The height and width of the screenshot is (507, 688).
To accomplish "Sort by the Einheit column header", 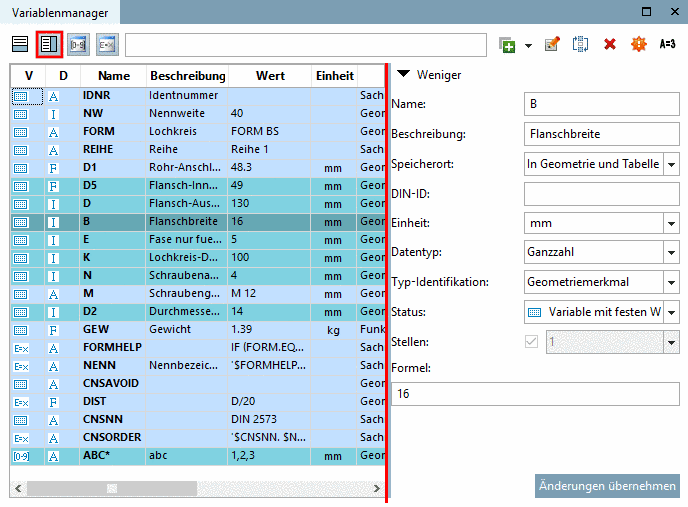I will pos(335,76).
